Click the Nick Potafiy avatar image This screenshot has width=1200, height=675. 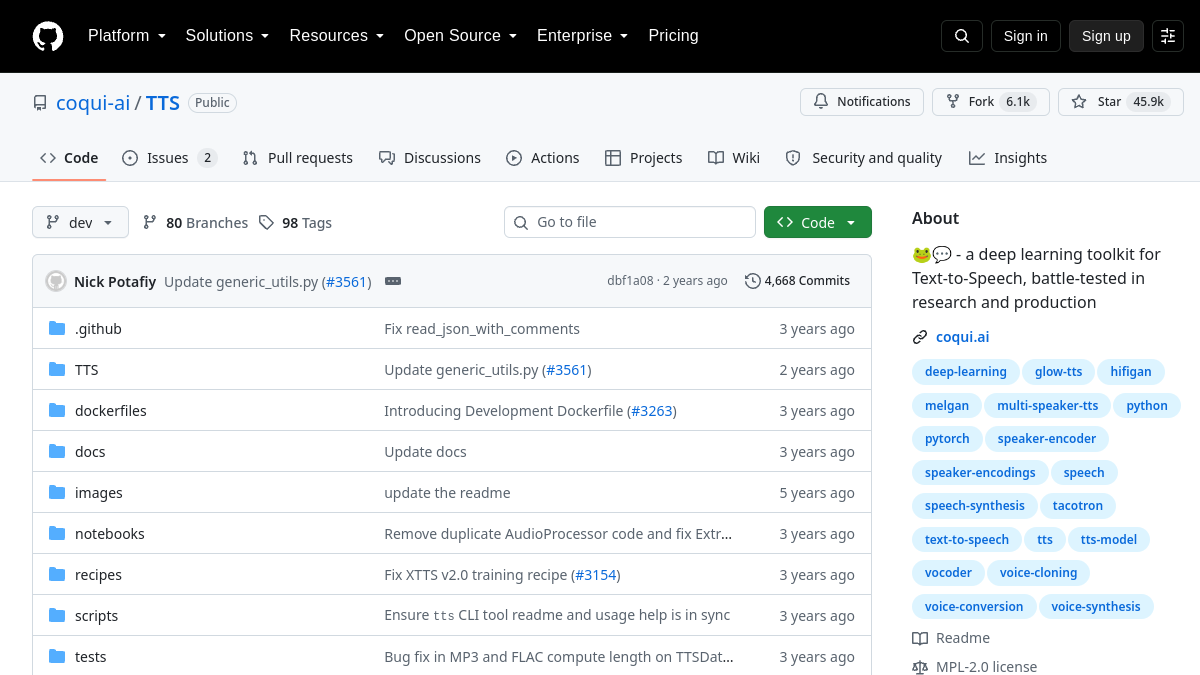[x=56, y=281]
